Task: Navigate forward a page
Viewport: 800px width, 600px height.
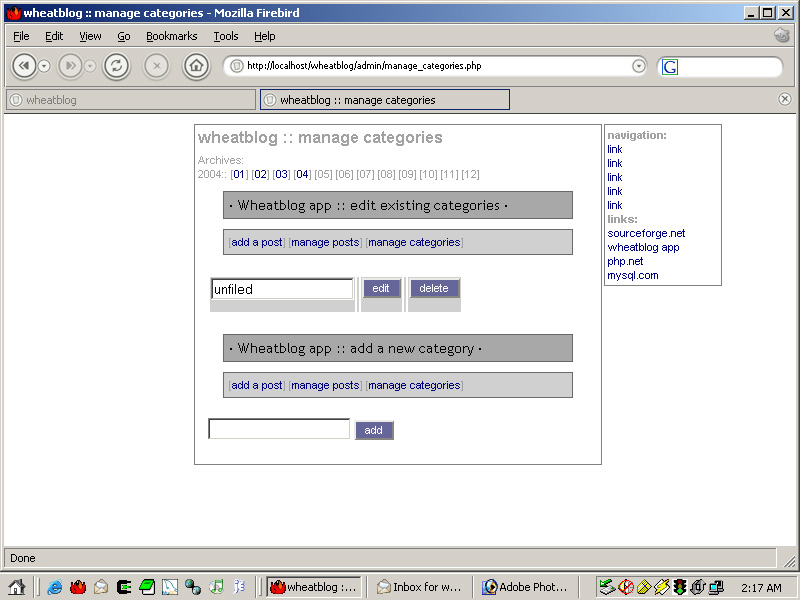Action: (69, 66)
